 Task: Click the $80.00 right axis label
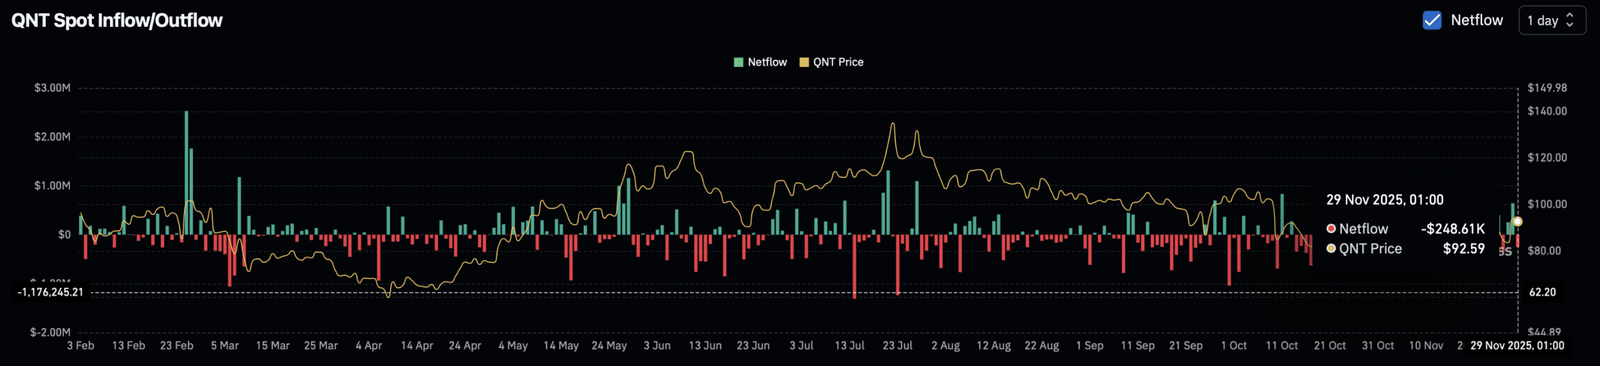(x=1544, y=251)
